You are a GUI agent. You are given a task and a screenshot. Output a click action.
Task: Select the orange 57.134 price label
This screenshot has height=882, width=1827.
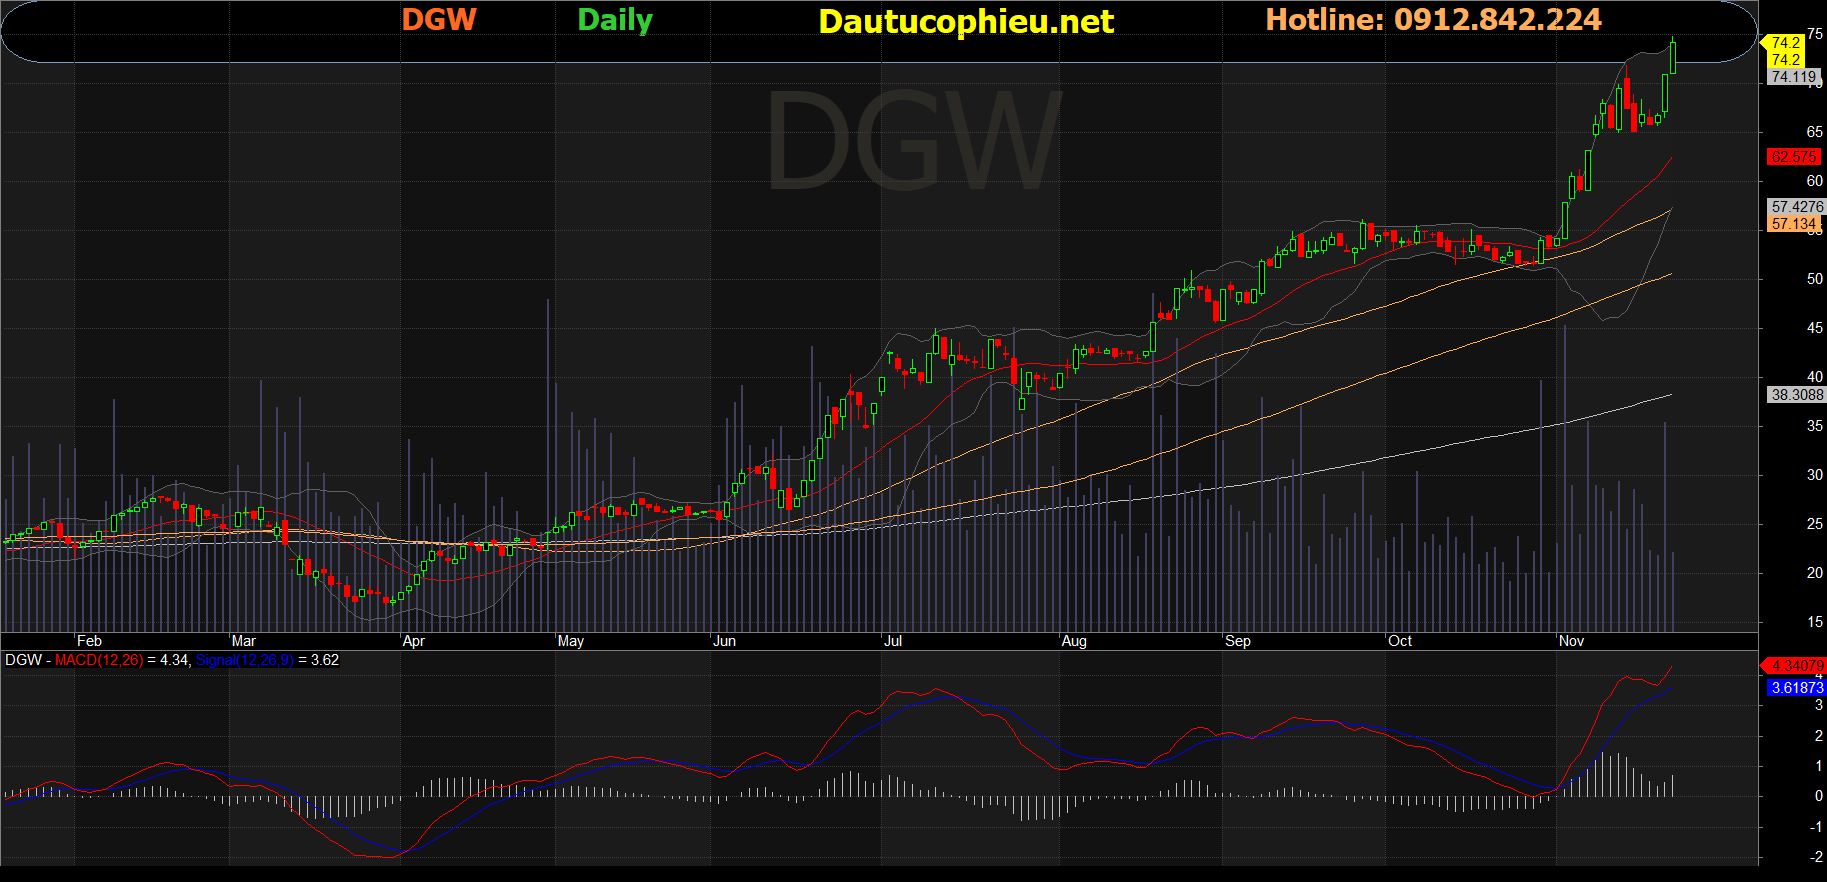coord(1793,224)
